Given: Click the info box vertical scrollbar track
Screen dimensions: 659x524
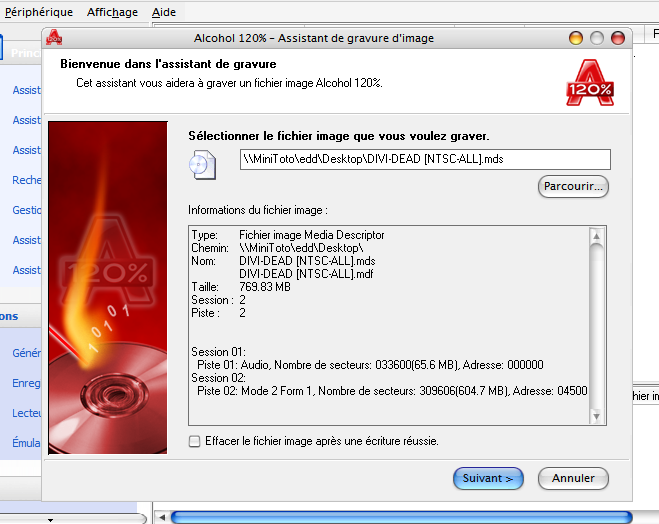Looking at the screenshot, I should (x=597, y=330).
